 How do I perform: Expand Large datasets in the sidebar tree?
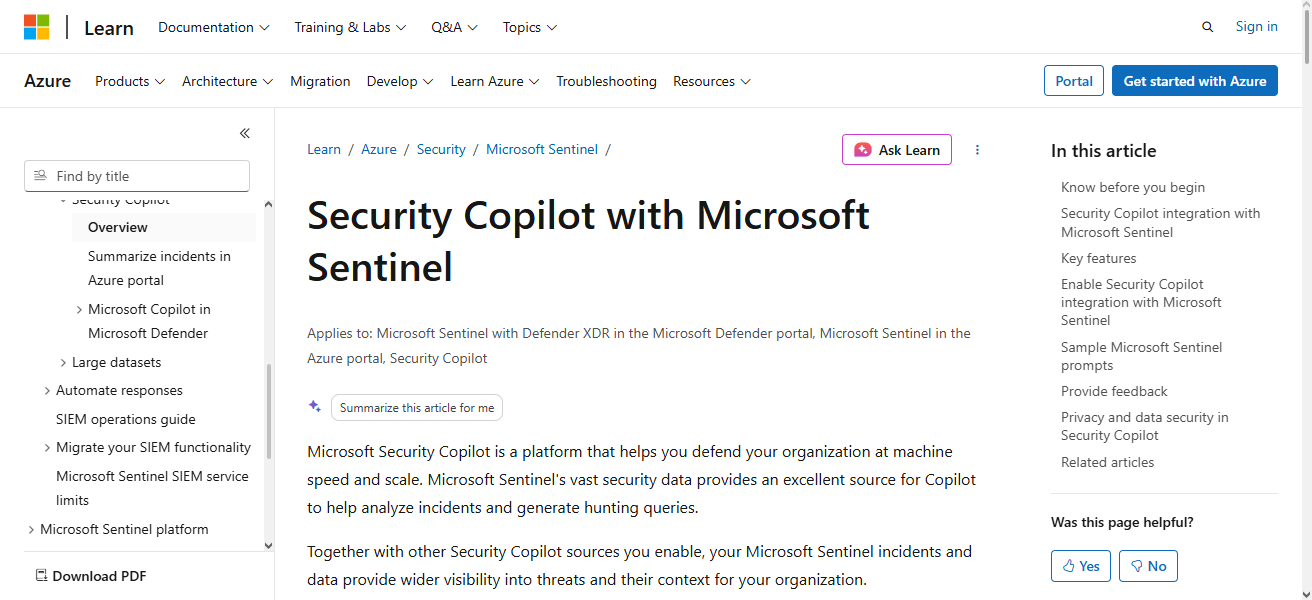point(63,361)
